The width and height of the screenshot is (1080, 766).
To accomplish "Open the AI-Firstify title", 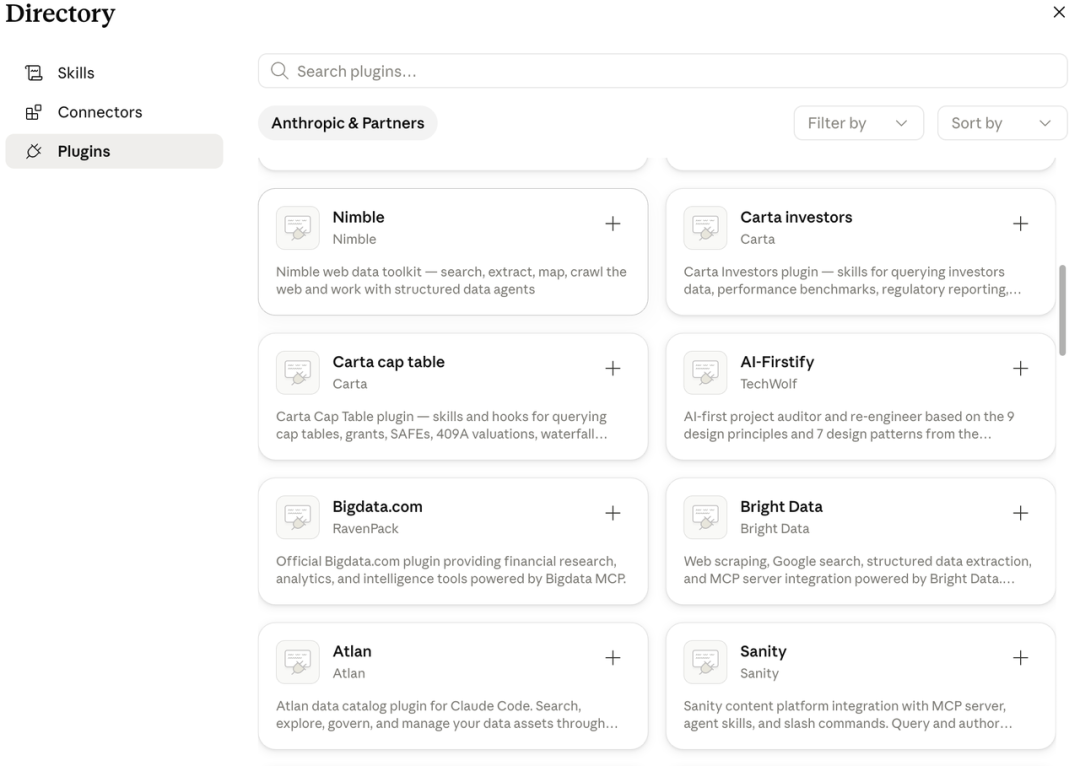I will pyautogui.click(x=777, y=362).
